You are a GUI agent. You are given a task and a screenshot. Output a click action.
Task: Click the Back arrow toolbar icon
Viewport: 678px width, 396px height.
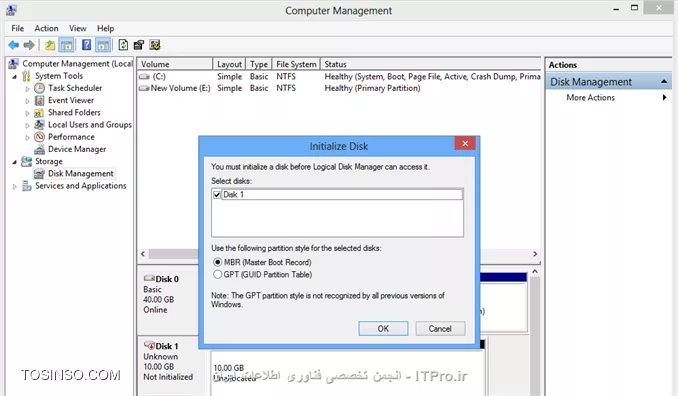tap(13, 45)
